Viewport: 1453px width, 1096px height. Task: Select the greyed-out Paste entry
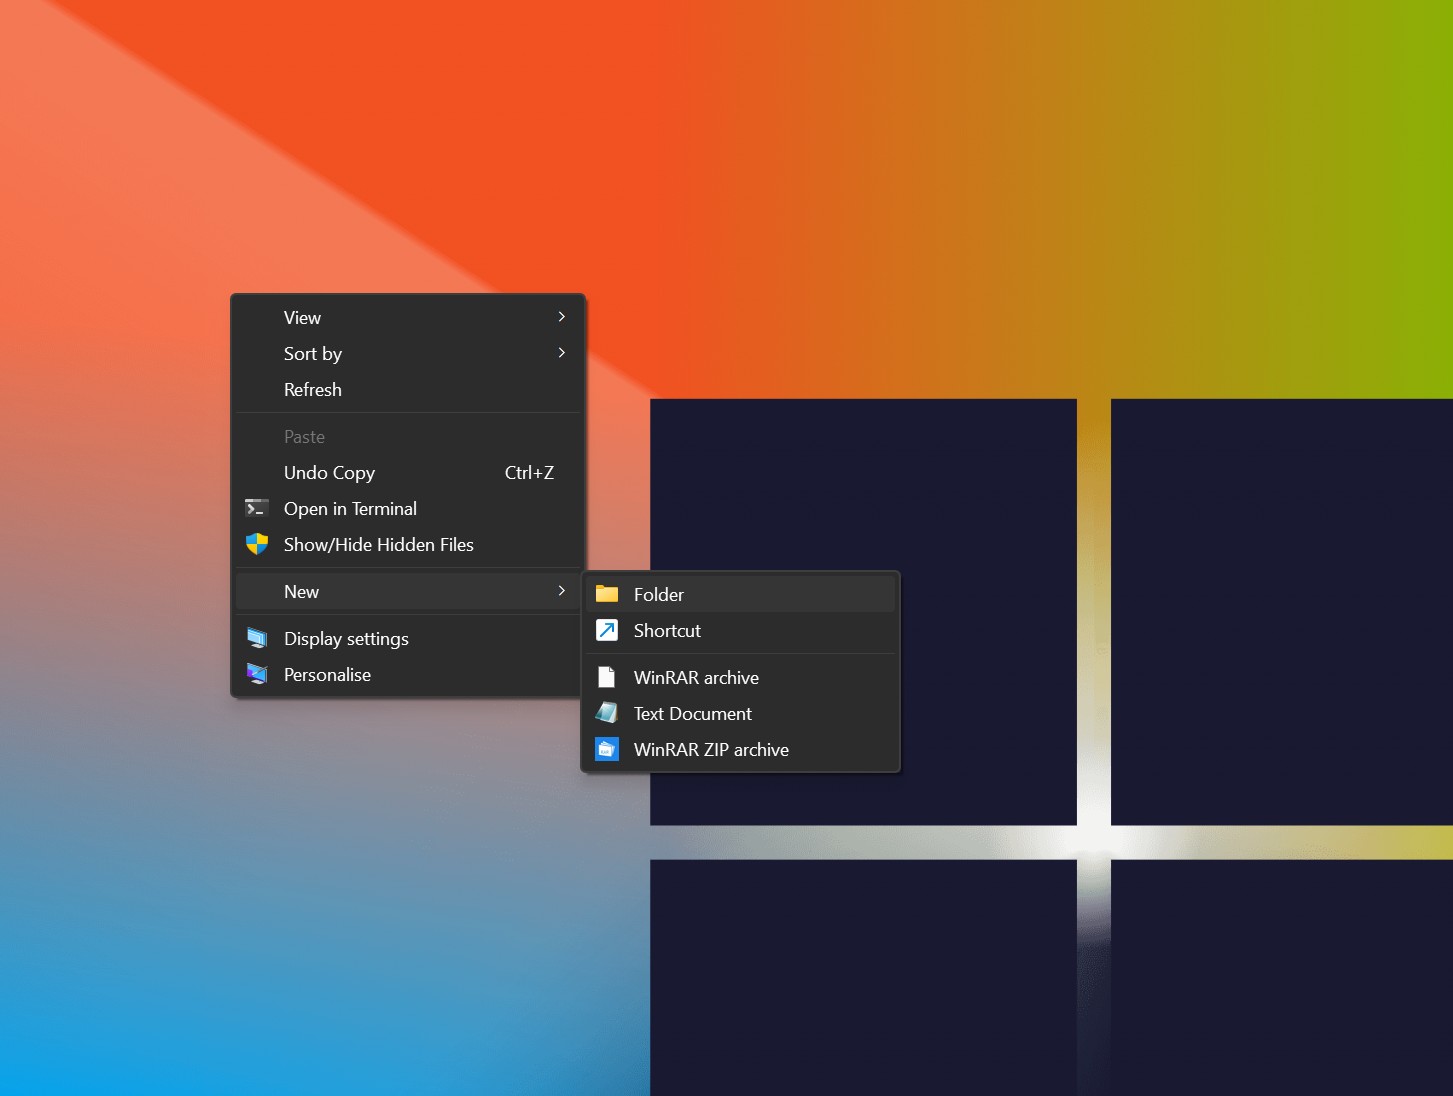tap(408, 436)
